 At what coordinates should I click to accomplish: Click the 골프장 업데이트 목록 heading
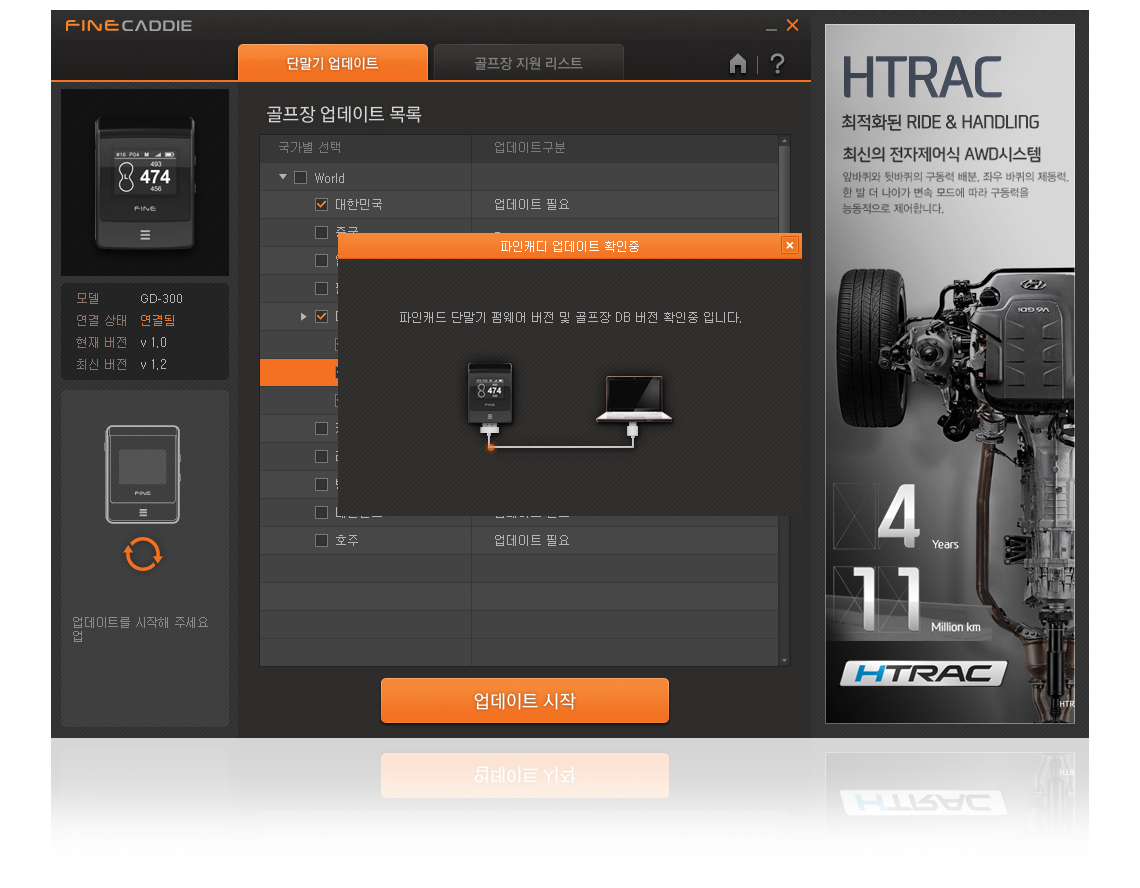[x=344, y=114]
